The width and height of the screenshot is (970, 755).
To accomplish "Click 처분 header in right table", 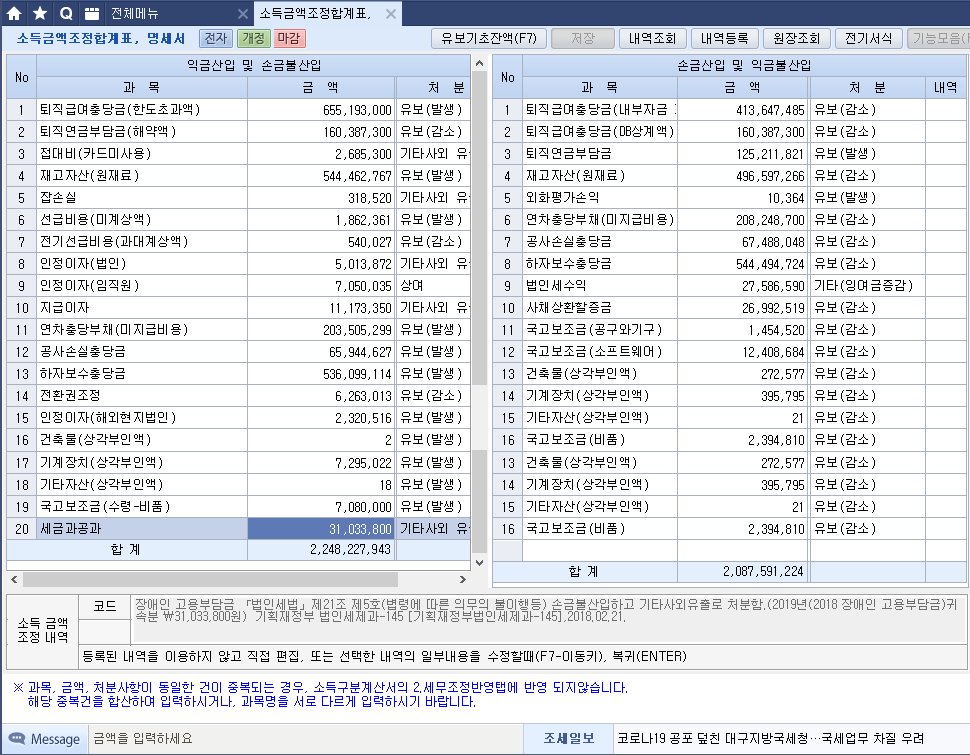I will click(x=867, y=87).
